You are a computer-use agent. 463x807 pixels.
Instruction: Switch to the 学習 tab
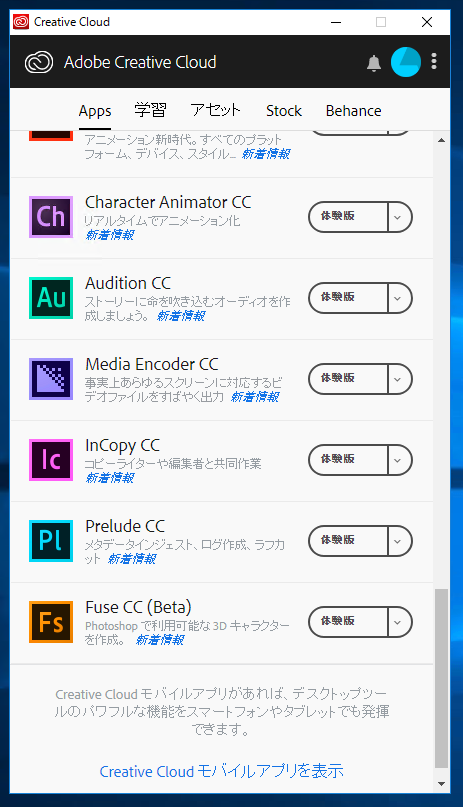[x=151, y=110]
